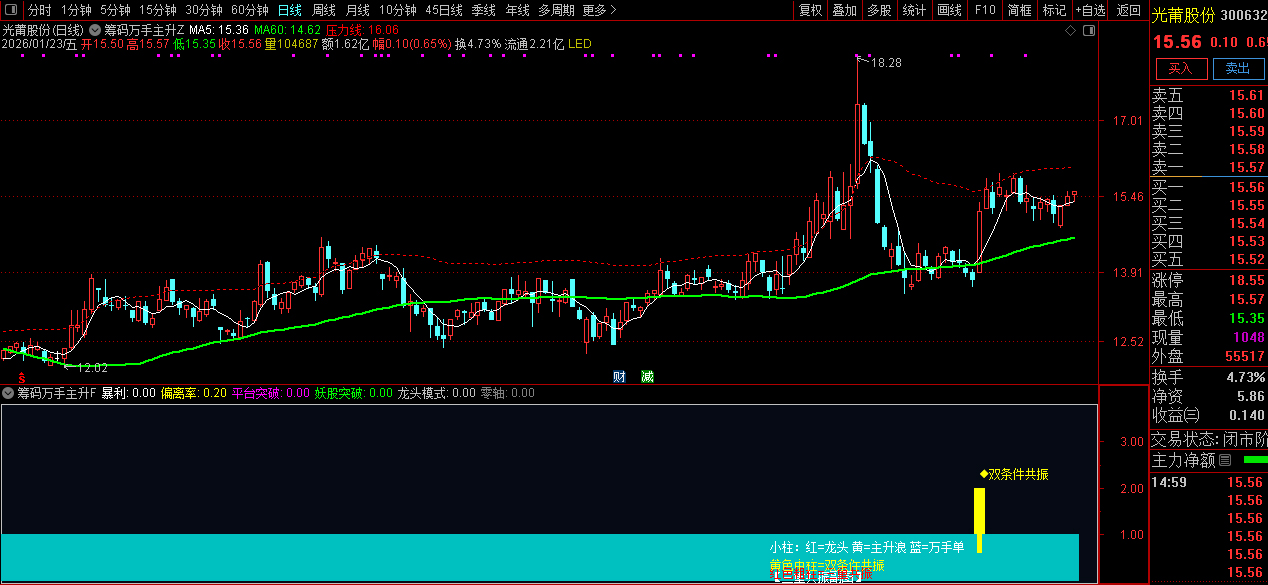Click the yellow signal bar in sub-chart
This screenshot has height=585, width=1268.
pos(980,520)
